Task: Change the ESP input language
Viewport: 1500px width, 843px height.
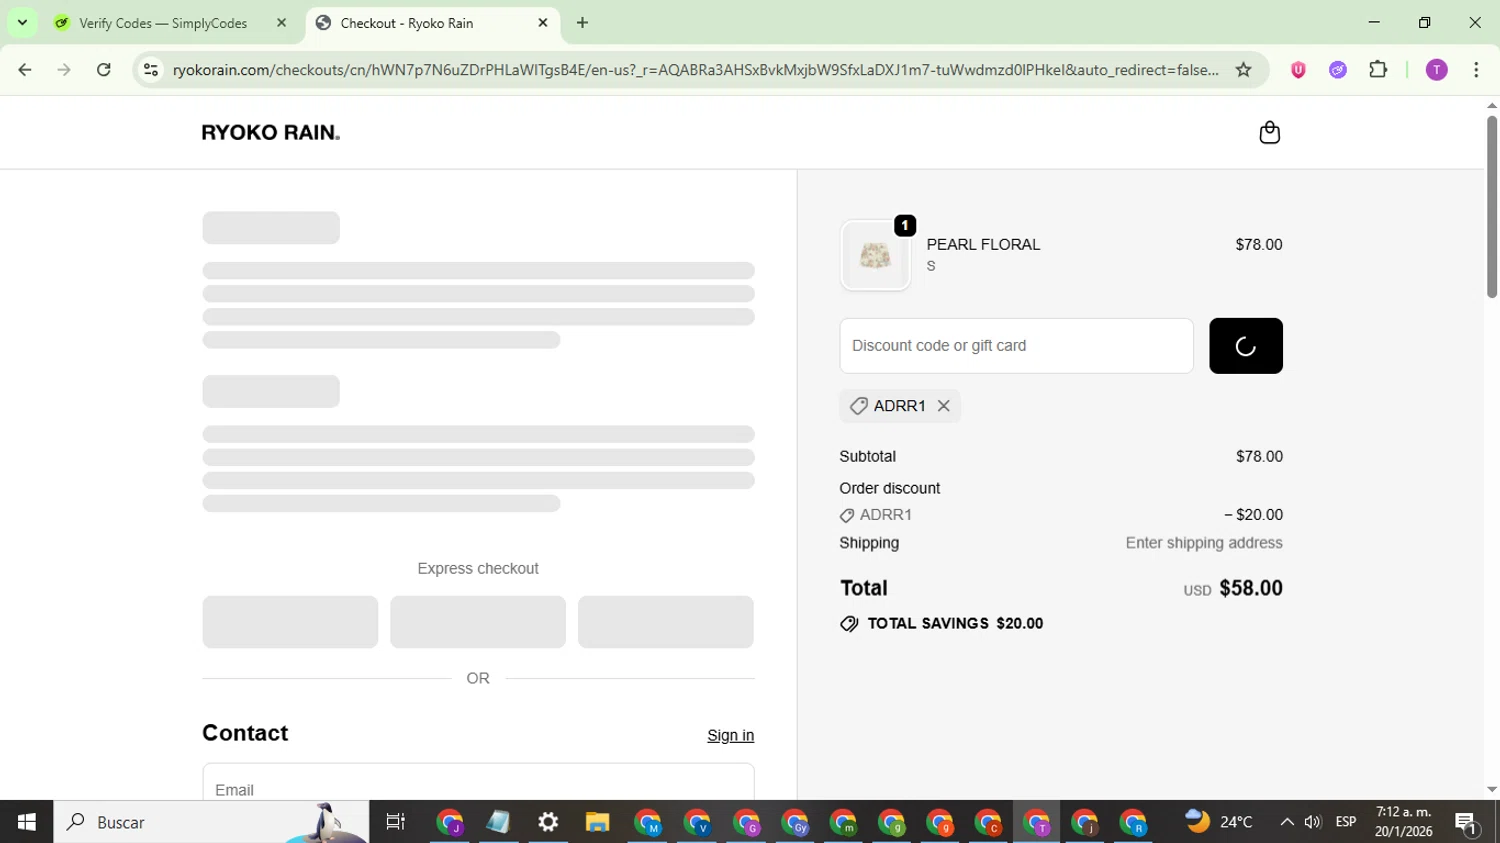Action: click(1346, 822)
